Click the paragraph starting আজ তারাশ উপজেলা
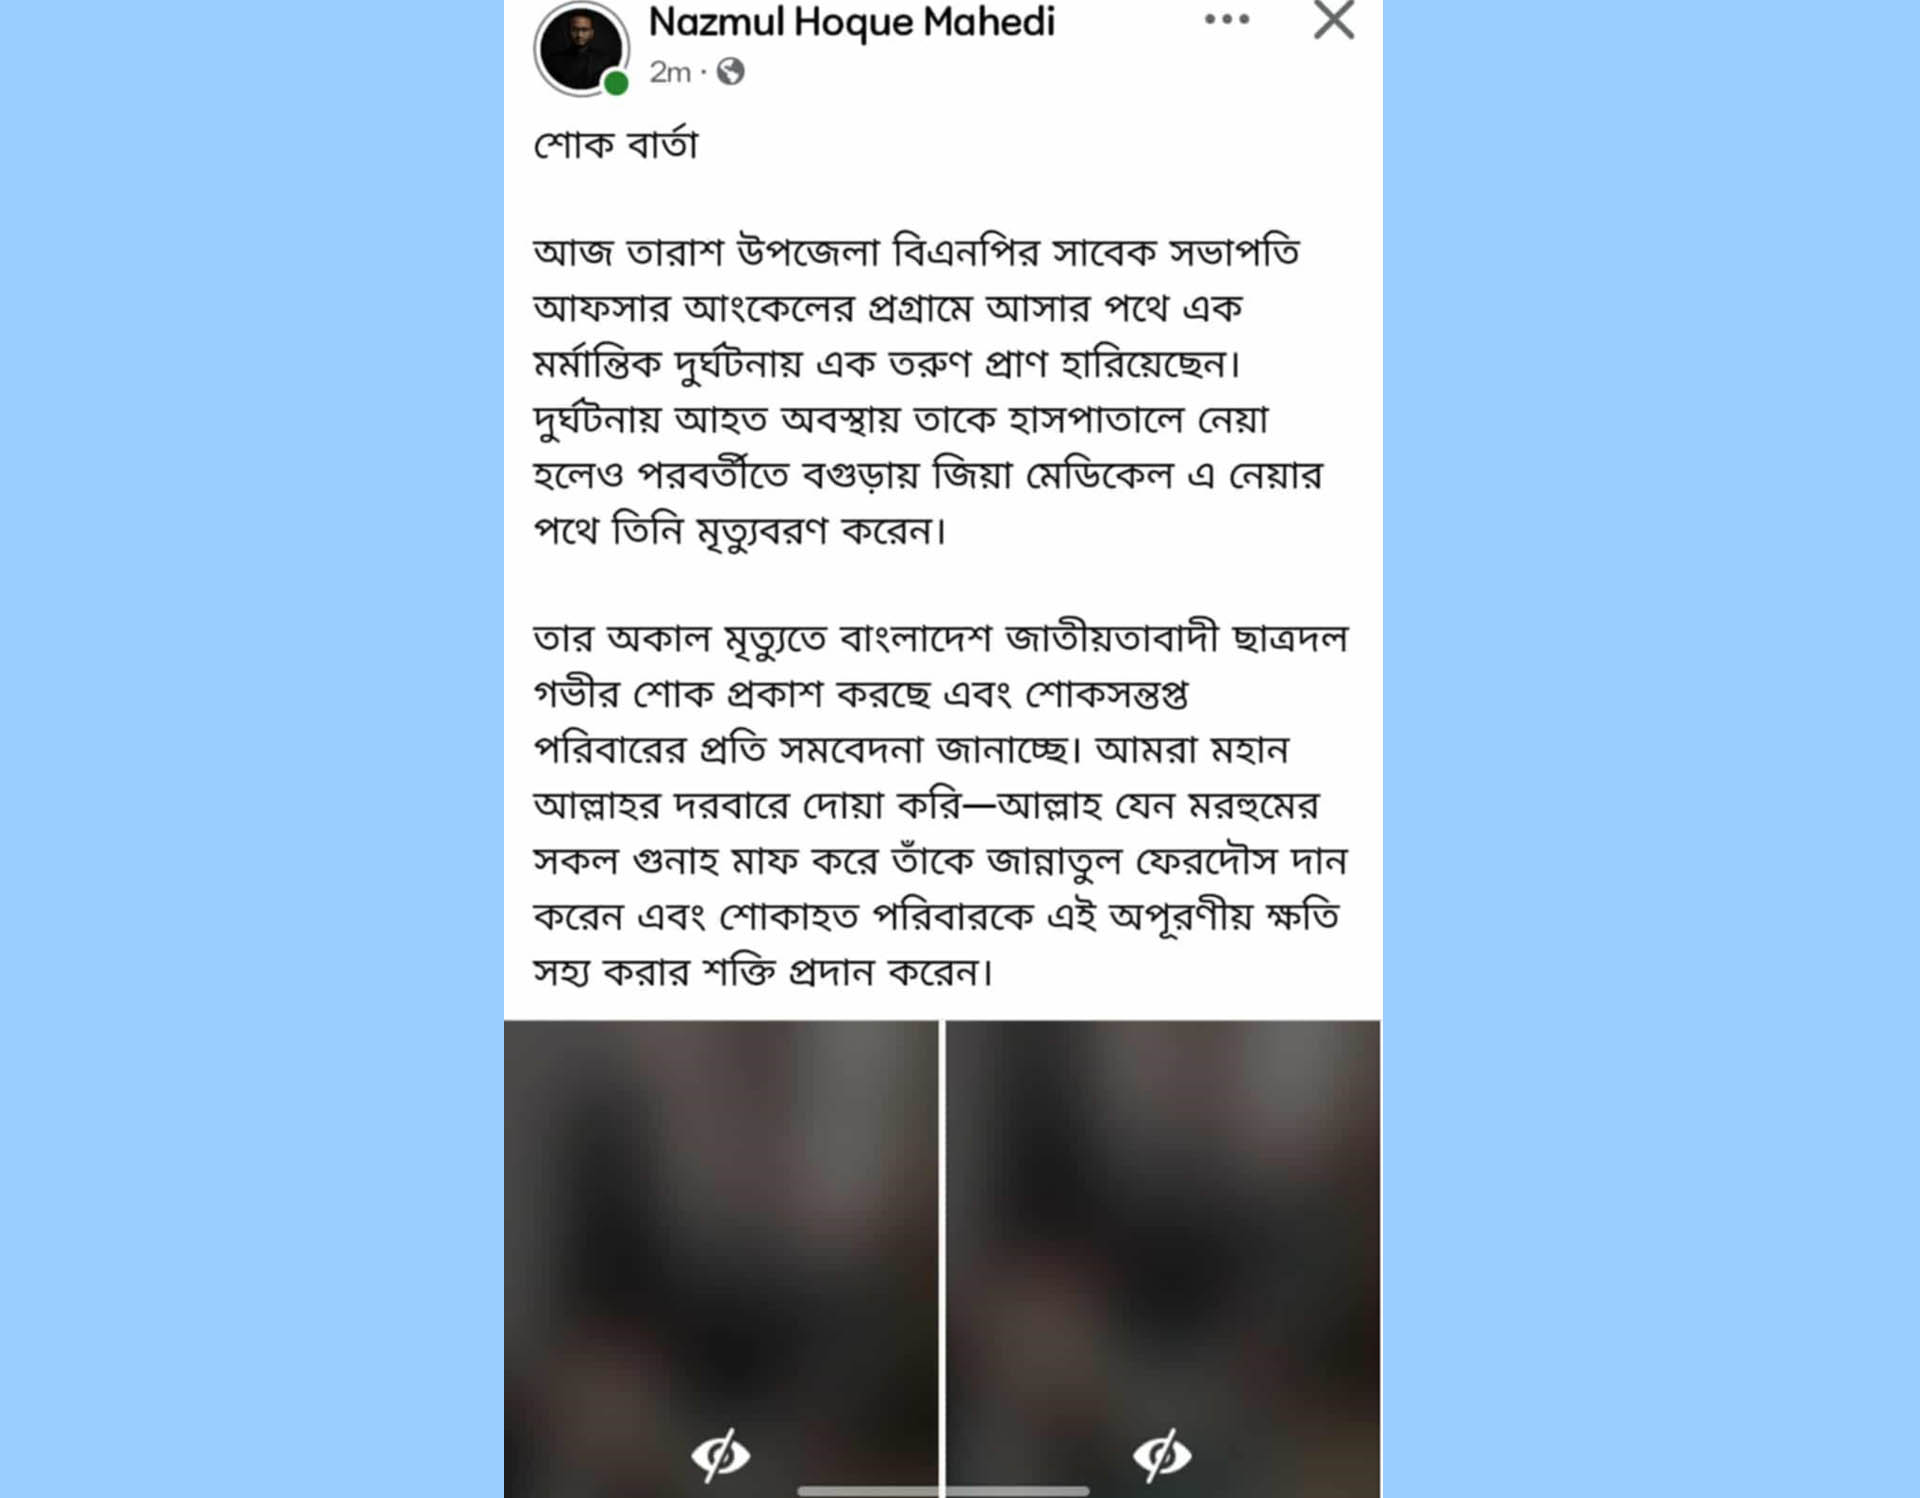This screenshot has height=1498, width=1920. (928, 391)
